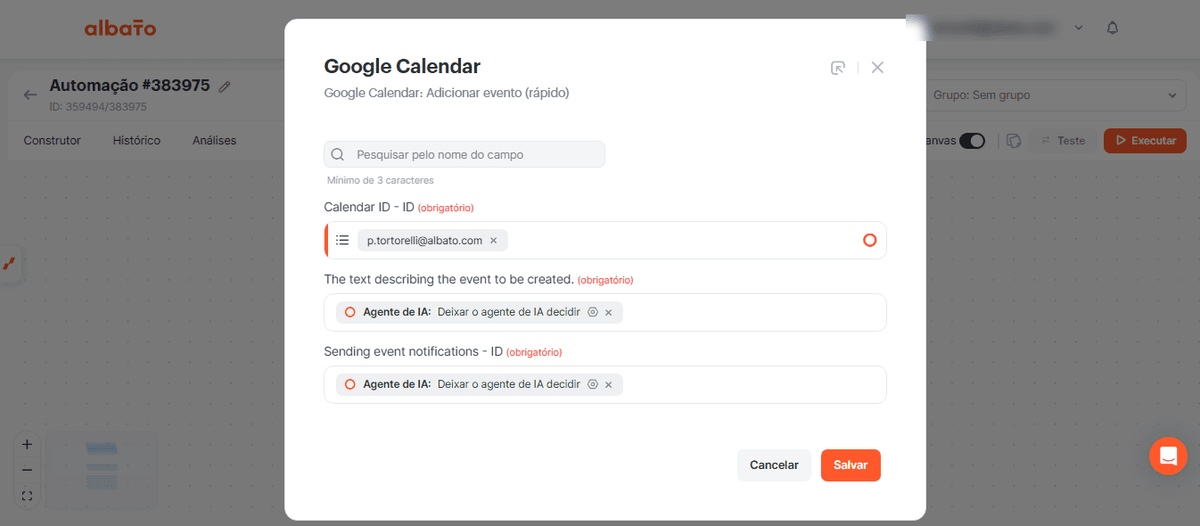Open the Construtor tab
The image size is (1200, 526).
pyautogui.click(x=52, y=141)
